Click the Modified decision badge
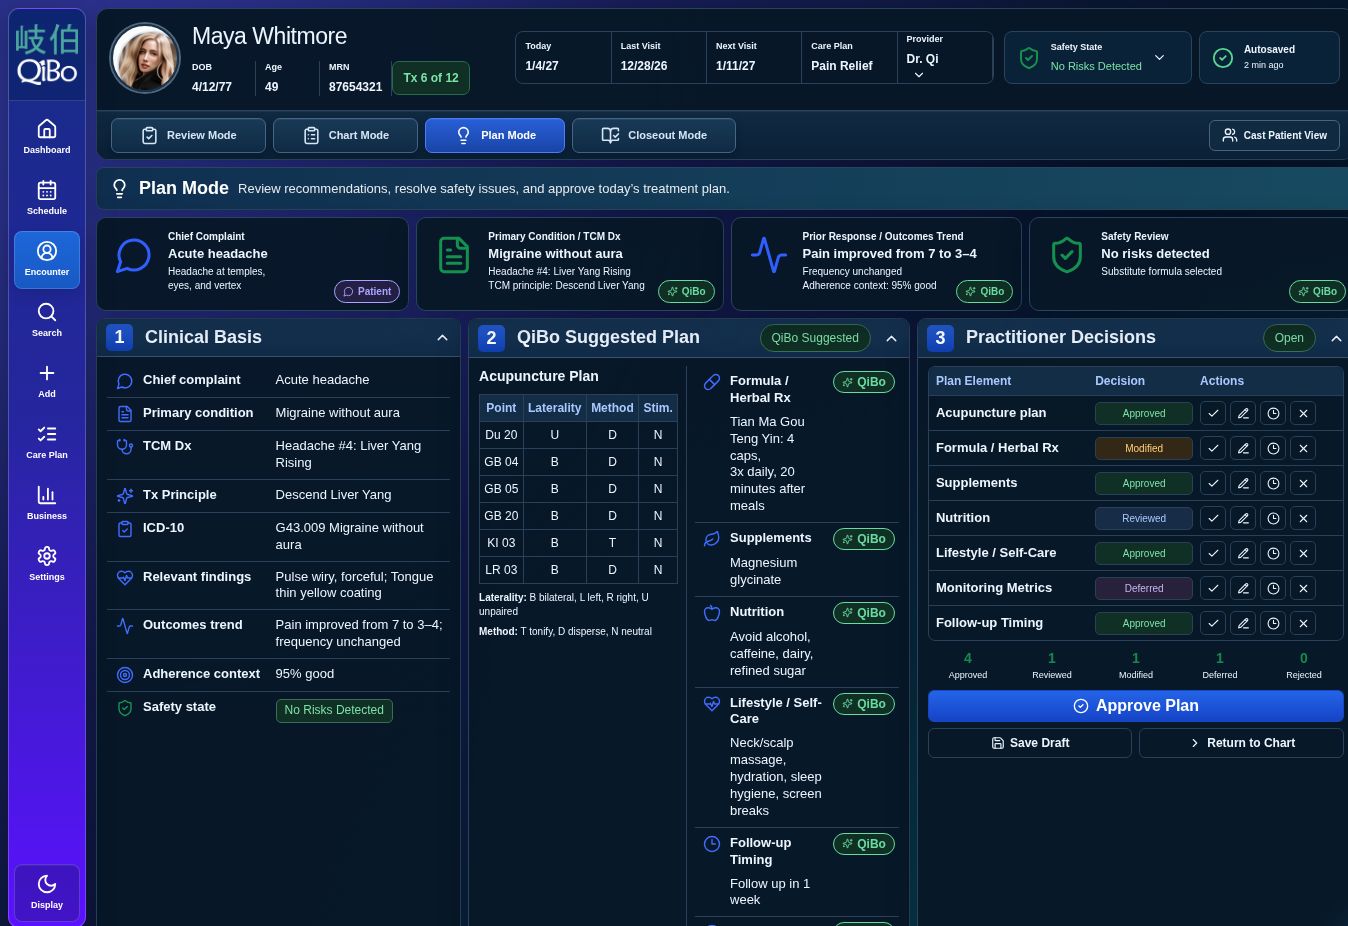This screenshot has width=1348, height=926. (x=1144, y=448)
